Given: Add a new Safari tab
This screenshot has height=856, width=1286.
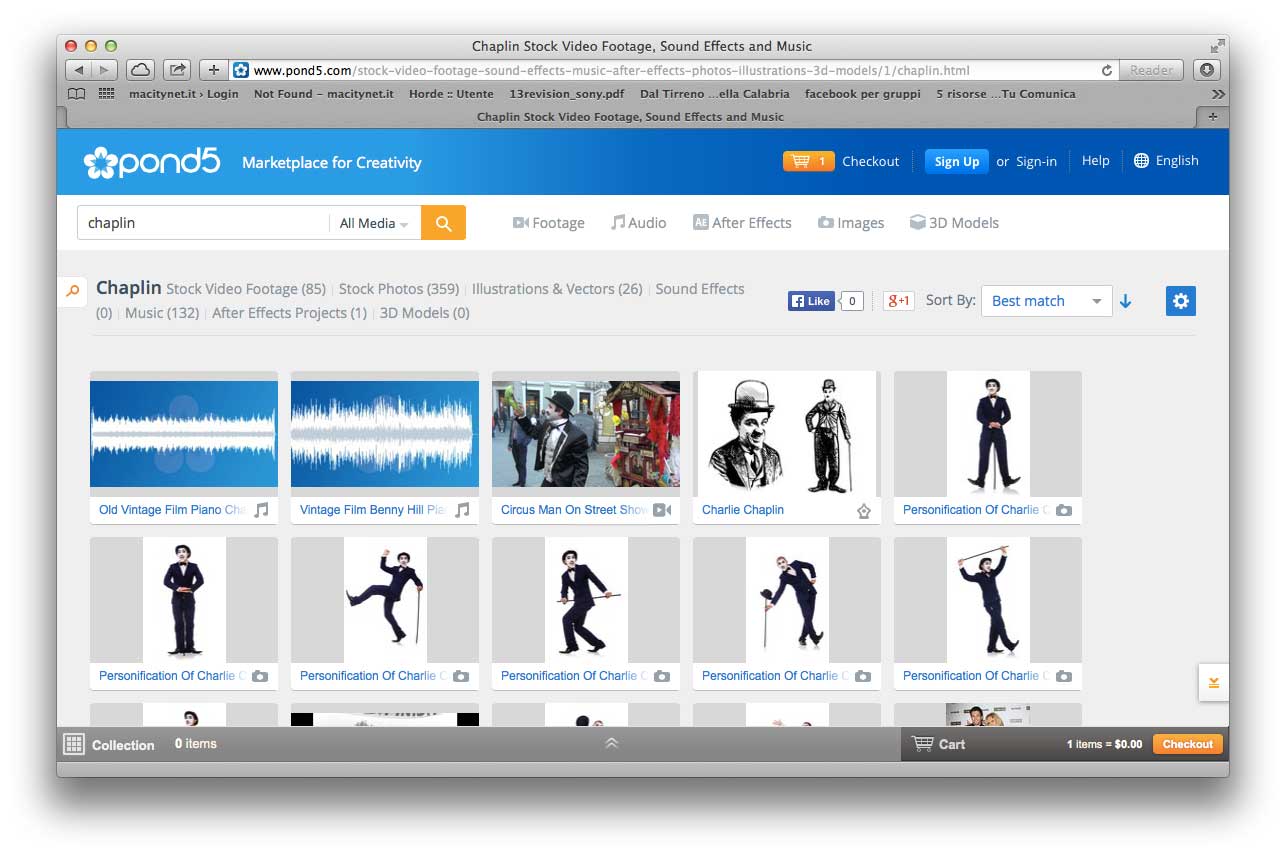Looking at the screenshot, I should (x=1213, y=117).
